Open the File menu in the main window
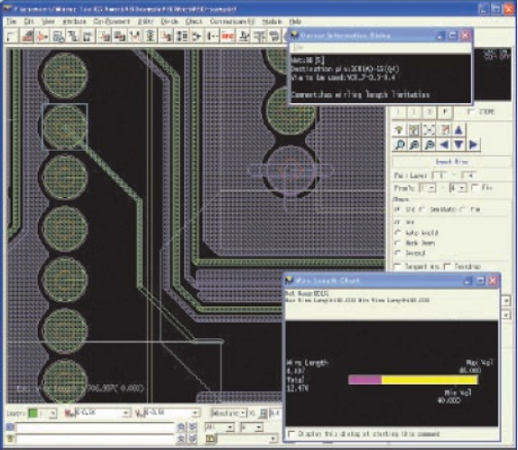Screen dimensions: 518x450 click(11, 21)
